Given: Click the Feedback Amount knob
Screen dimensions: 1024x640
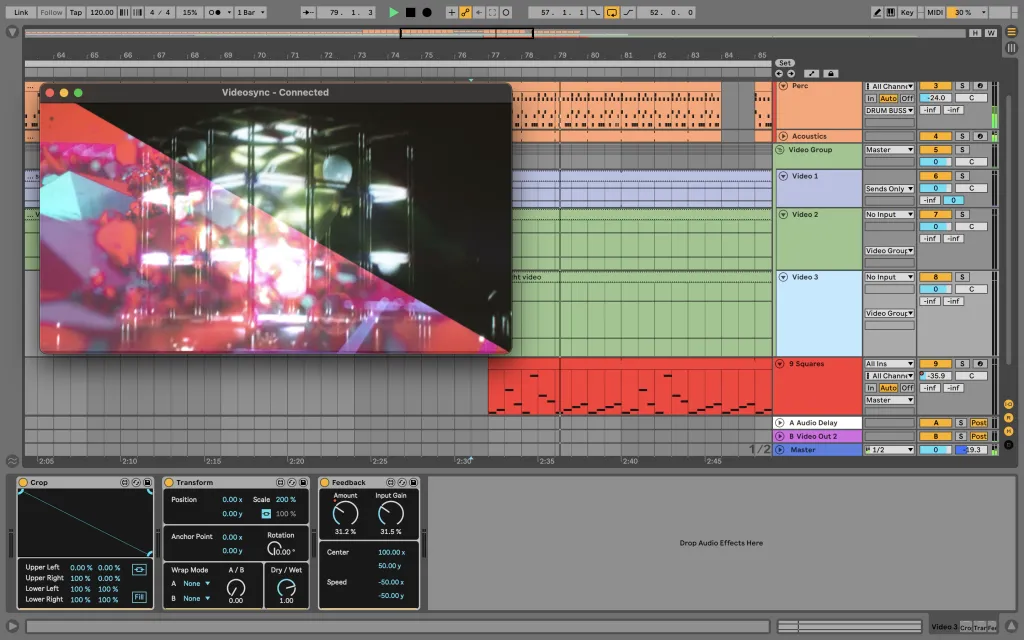Looking at the screenshot, I should 345,513.
